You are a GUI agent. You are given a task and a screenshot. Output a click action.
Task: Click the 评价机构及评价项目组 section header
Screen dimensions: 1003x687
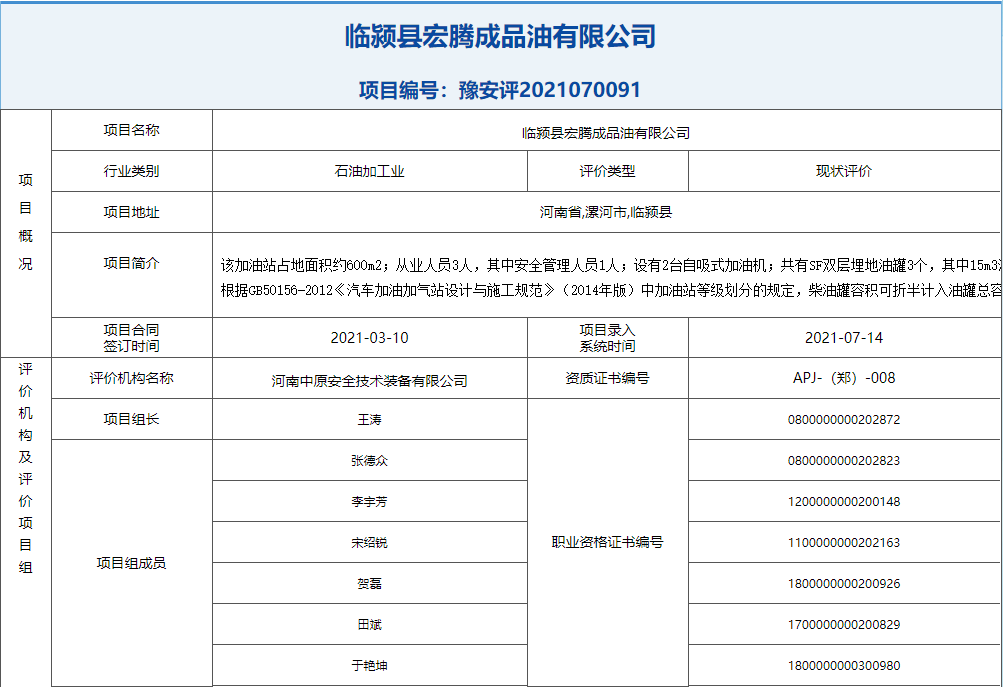pyautogui.click(x=26, y=468)
